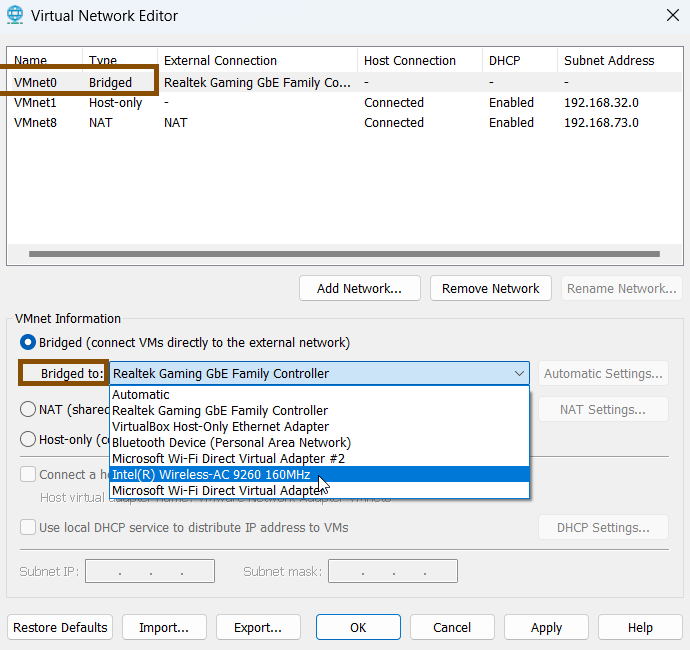Click the Type column header

120,60
